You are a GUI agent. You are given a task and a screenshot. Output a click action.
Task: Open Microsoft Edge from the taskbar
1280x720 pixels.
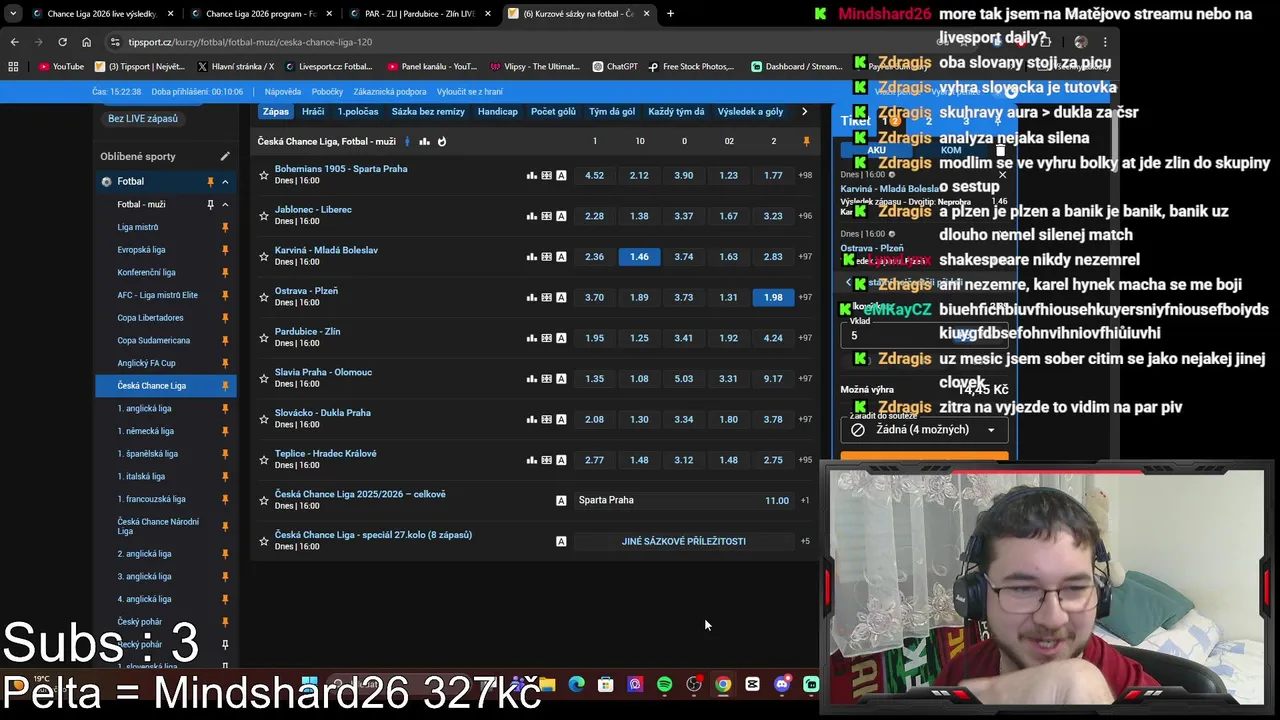[x=577, y=685]
